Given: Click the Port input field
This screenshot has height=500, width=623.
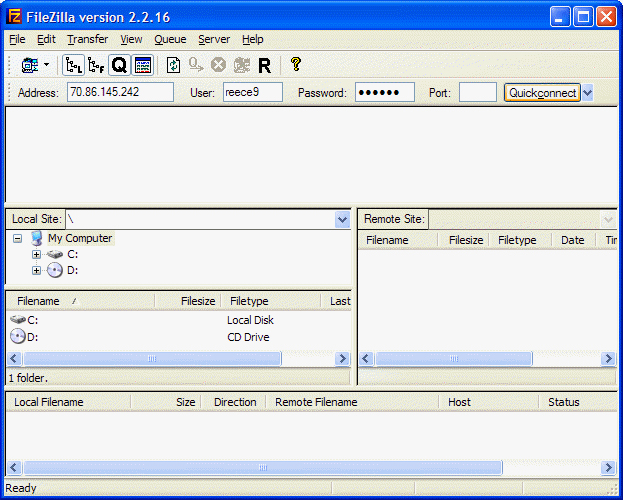Looking at the screenshot, I should (x=478, y=92).
